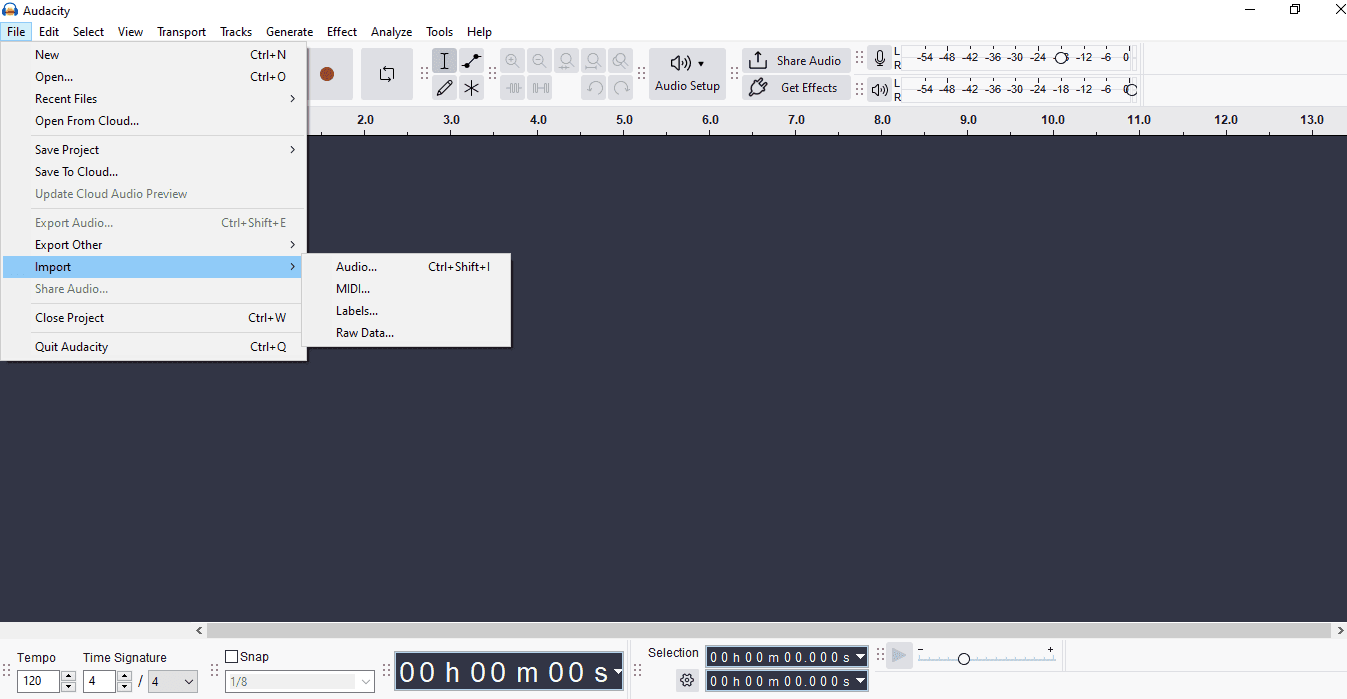Select Raw Data... import option
Image resolution: width=1347 pixels, height=699 pixels.
[x=365, y=333]
